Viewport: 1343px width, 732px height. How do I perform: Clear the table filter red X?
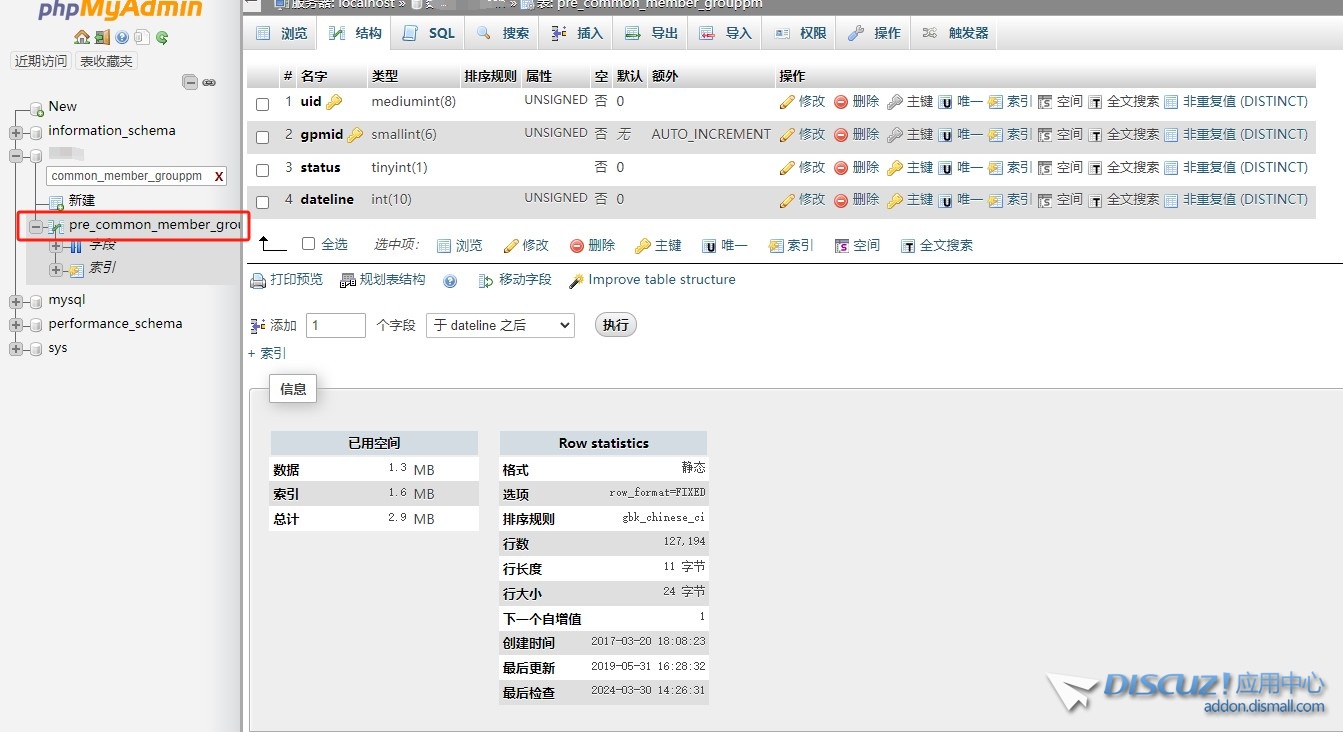pyautogui.click(x=219, y=176)
